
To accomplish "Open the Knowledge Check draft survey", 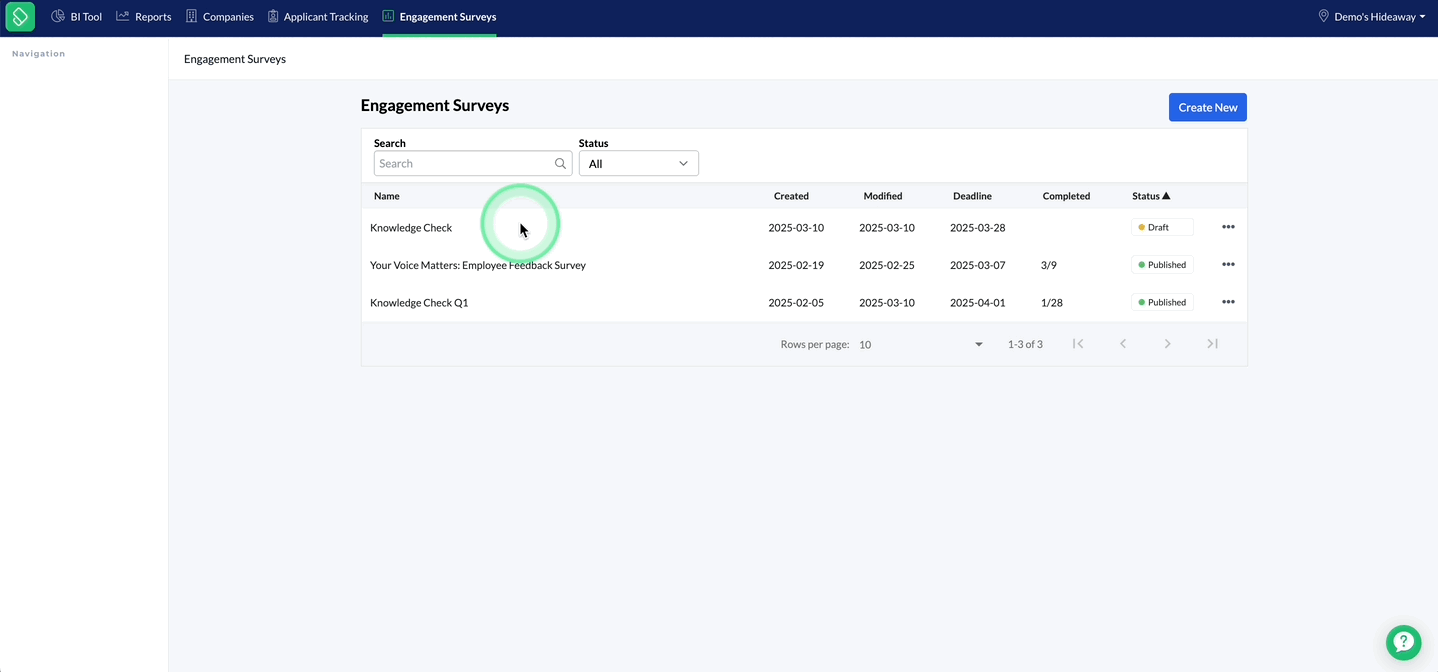I will point(411,228).
